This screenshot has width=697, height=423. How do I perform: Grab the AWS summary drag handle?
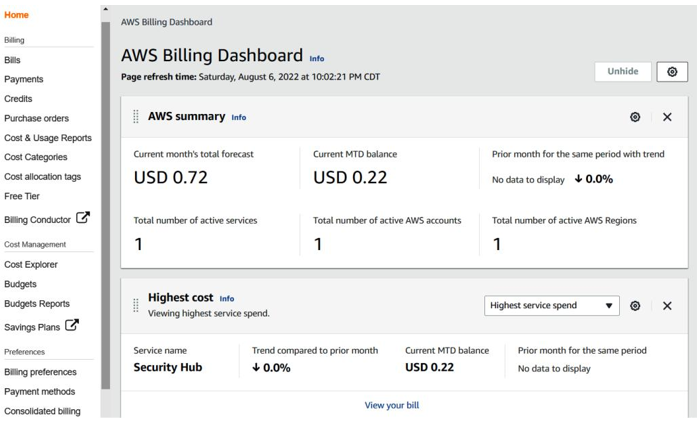pos(136,116)
